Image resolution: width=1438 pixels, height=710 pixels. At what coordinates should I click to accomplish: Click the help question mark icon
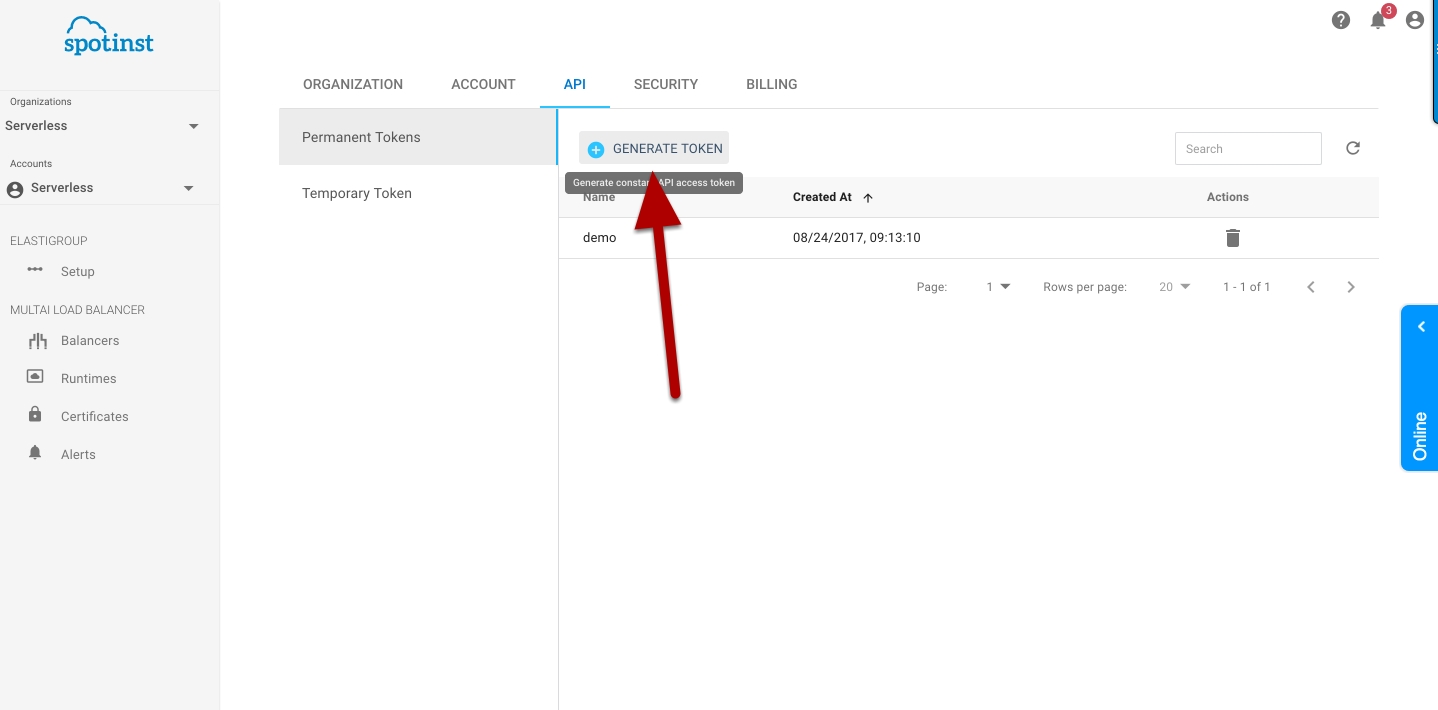pos(1341,20)
